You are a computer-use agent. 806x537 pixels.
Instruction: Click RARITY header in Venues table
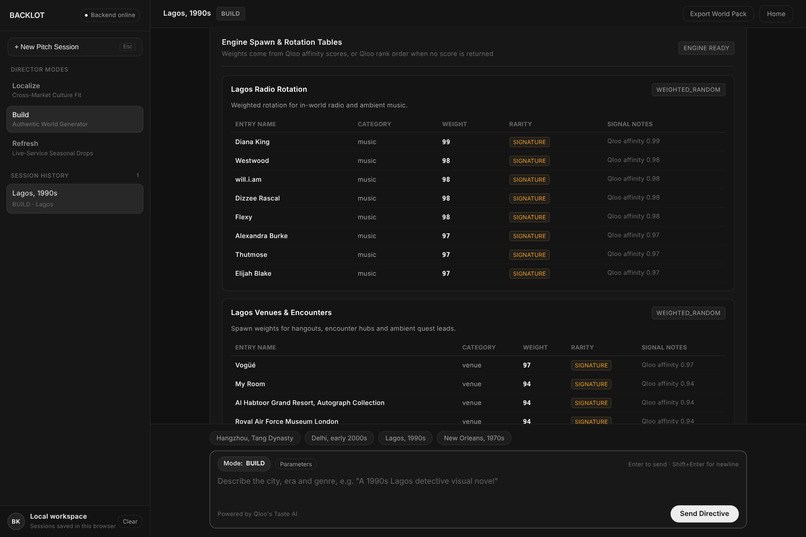click(582, 348)
